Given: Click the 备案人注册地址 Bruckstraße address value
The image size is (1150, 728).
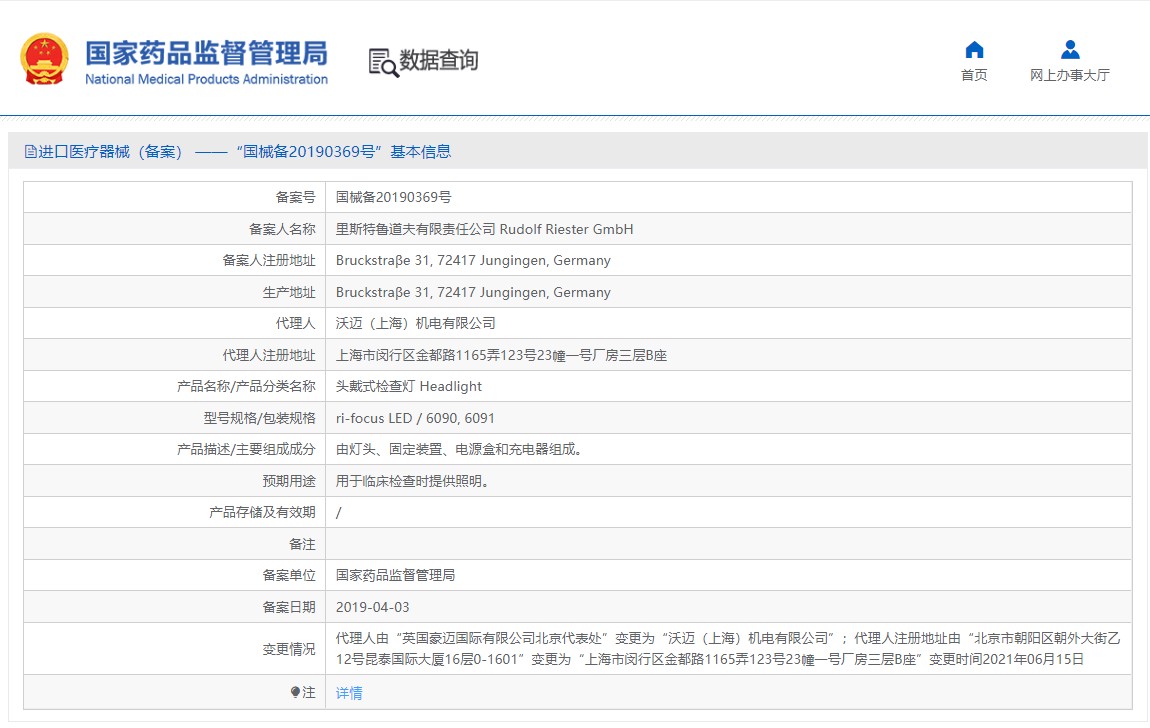Looking at the screenshot, I should click(473, 260).
